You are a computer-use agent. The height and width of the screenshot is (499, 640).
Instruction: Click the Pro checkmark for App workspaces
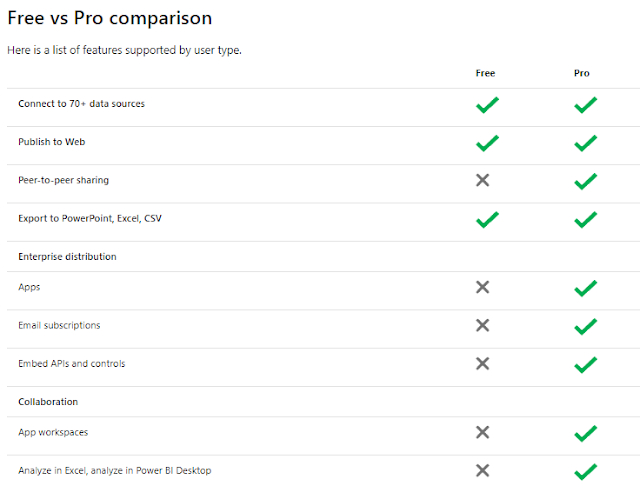[585, 433]
